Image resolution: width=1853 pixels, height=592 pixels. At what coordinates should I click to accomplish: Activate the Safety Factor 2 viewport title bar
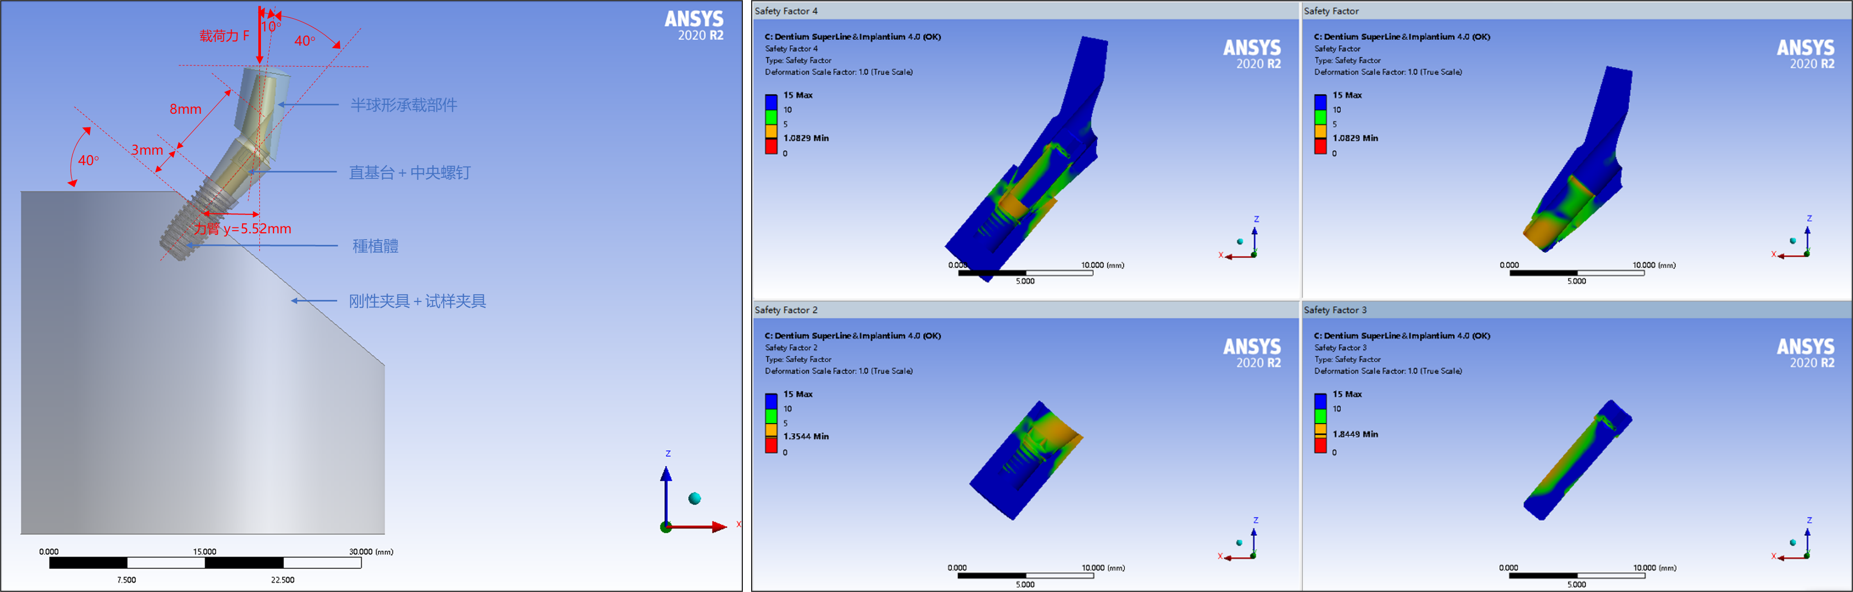[1026, 310]
